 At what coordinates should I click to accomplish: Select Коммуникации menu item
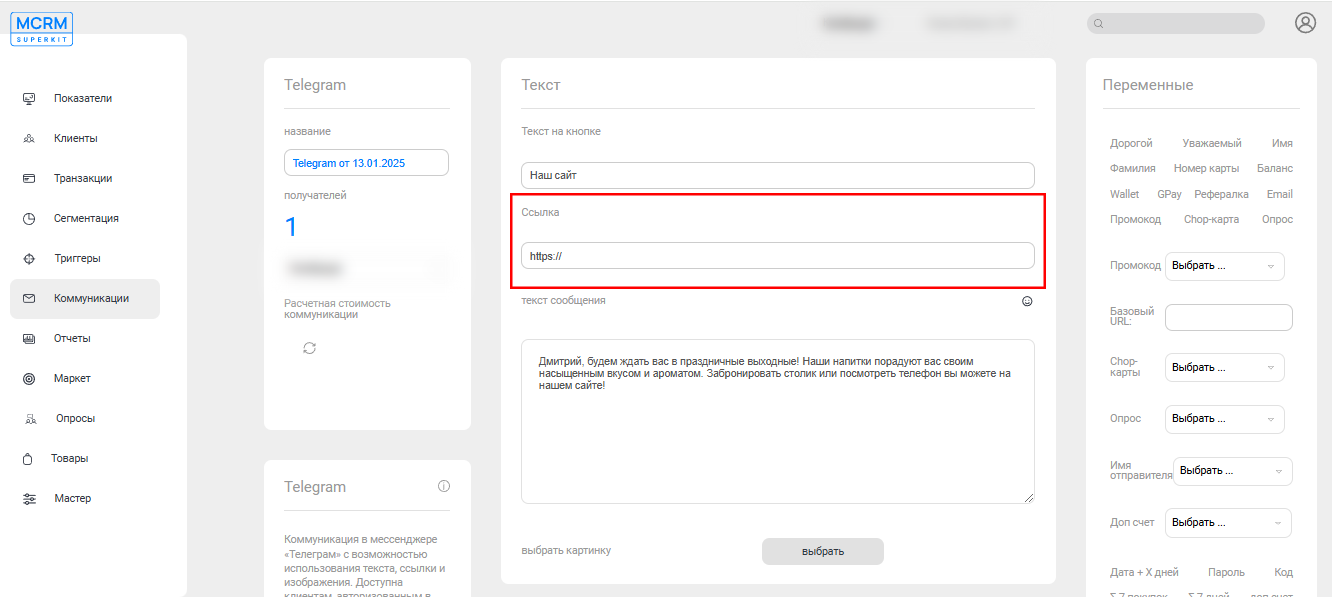(x=85, y=299)
